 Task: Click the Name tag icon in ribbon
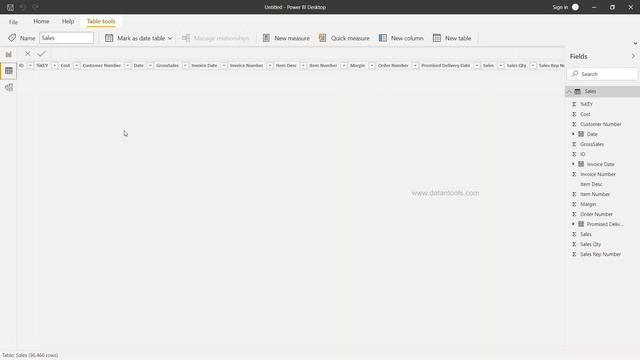coord(12,38)
